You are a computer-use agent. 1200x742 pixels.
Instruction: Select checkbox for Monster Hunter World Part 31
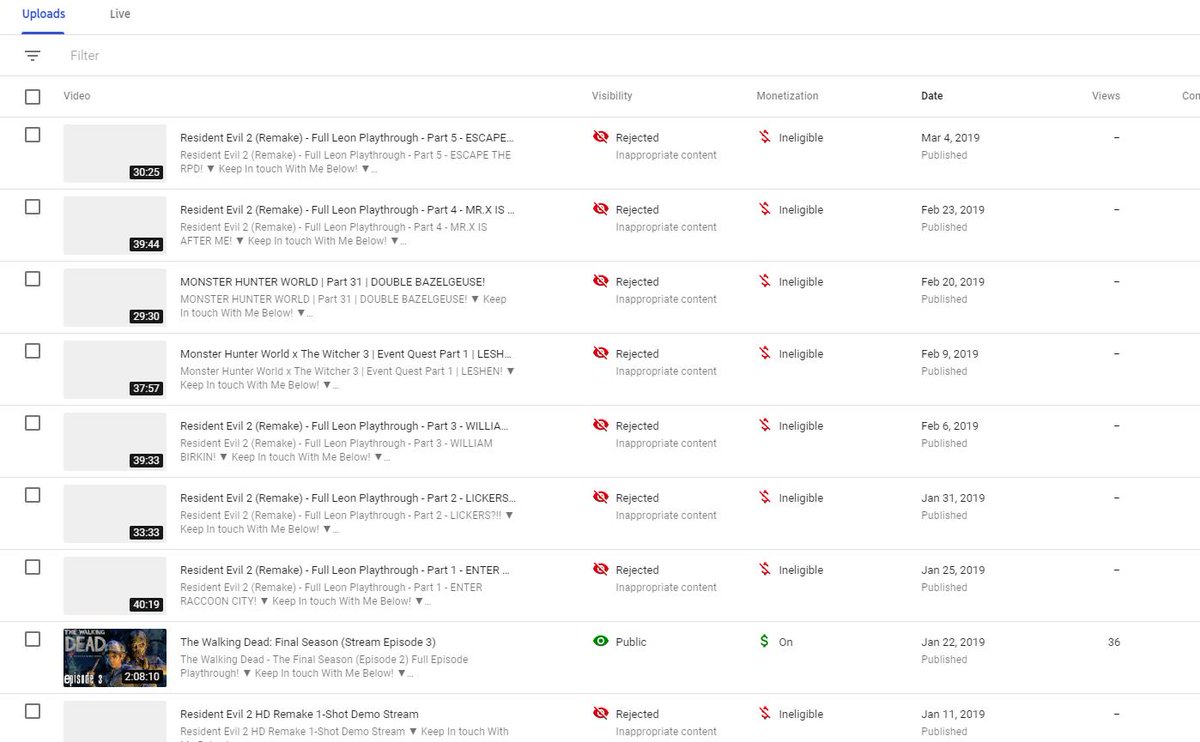[x=33, y=279]
